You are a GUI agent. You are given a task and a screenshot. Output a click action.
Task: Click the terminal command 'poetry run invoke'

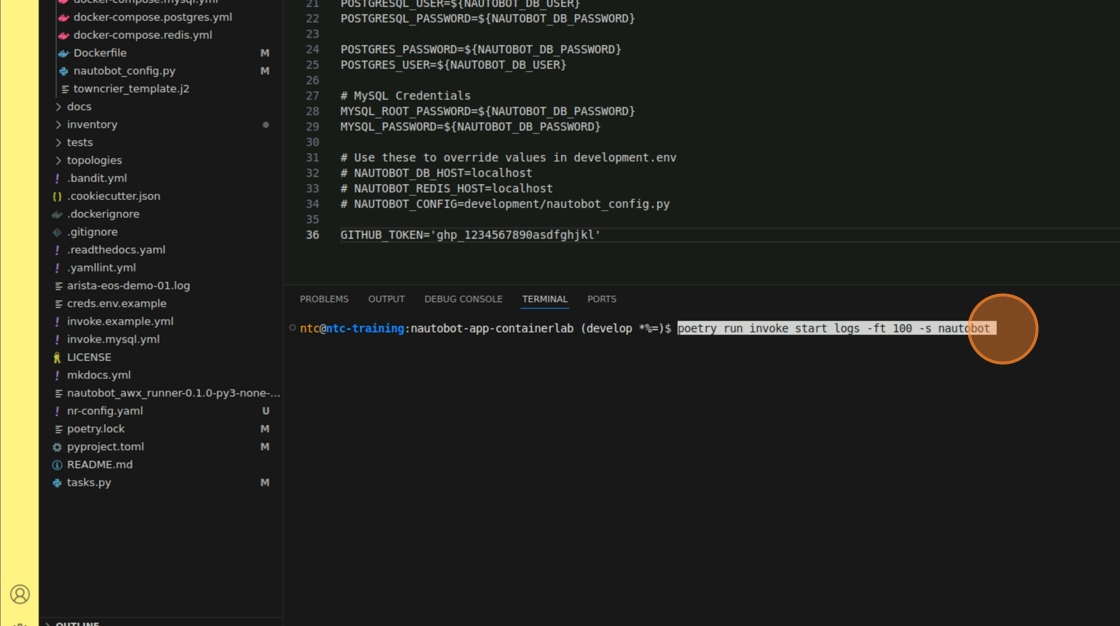(x=733, y=328)
